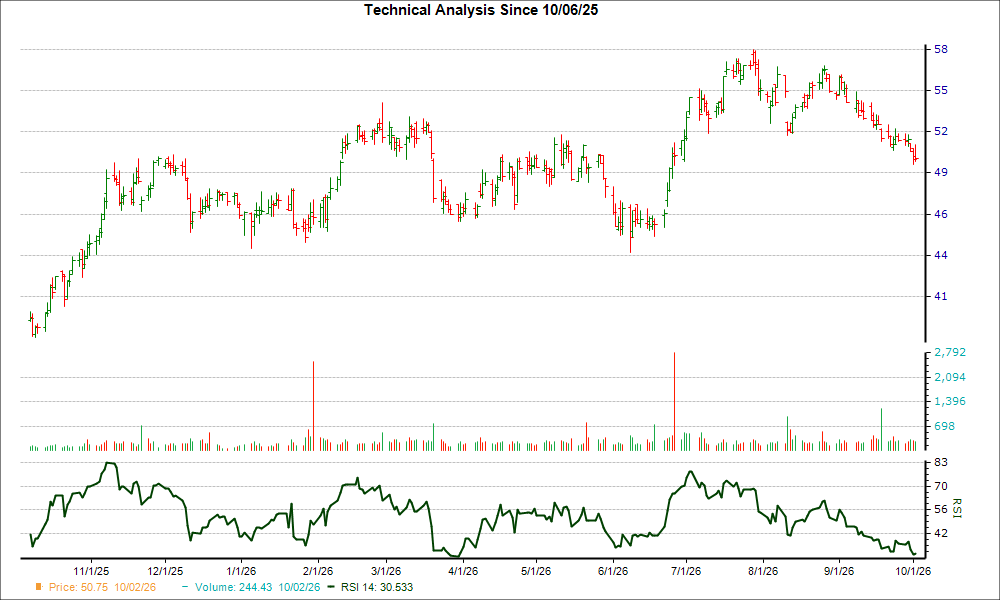Viewport: 1000px width, 600px height.
Task: Click the chart title 'Technical Analysis Since 10/06/25'
Action: point(481,10)
